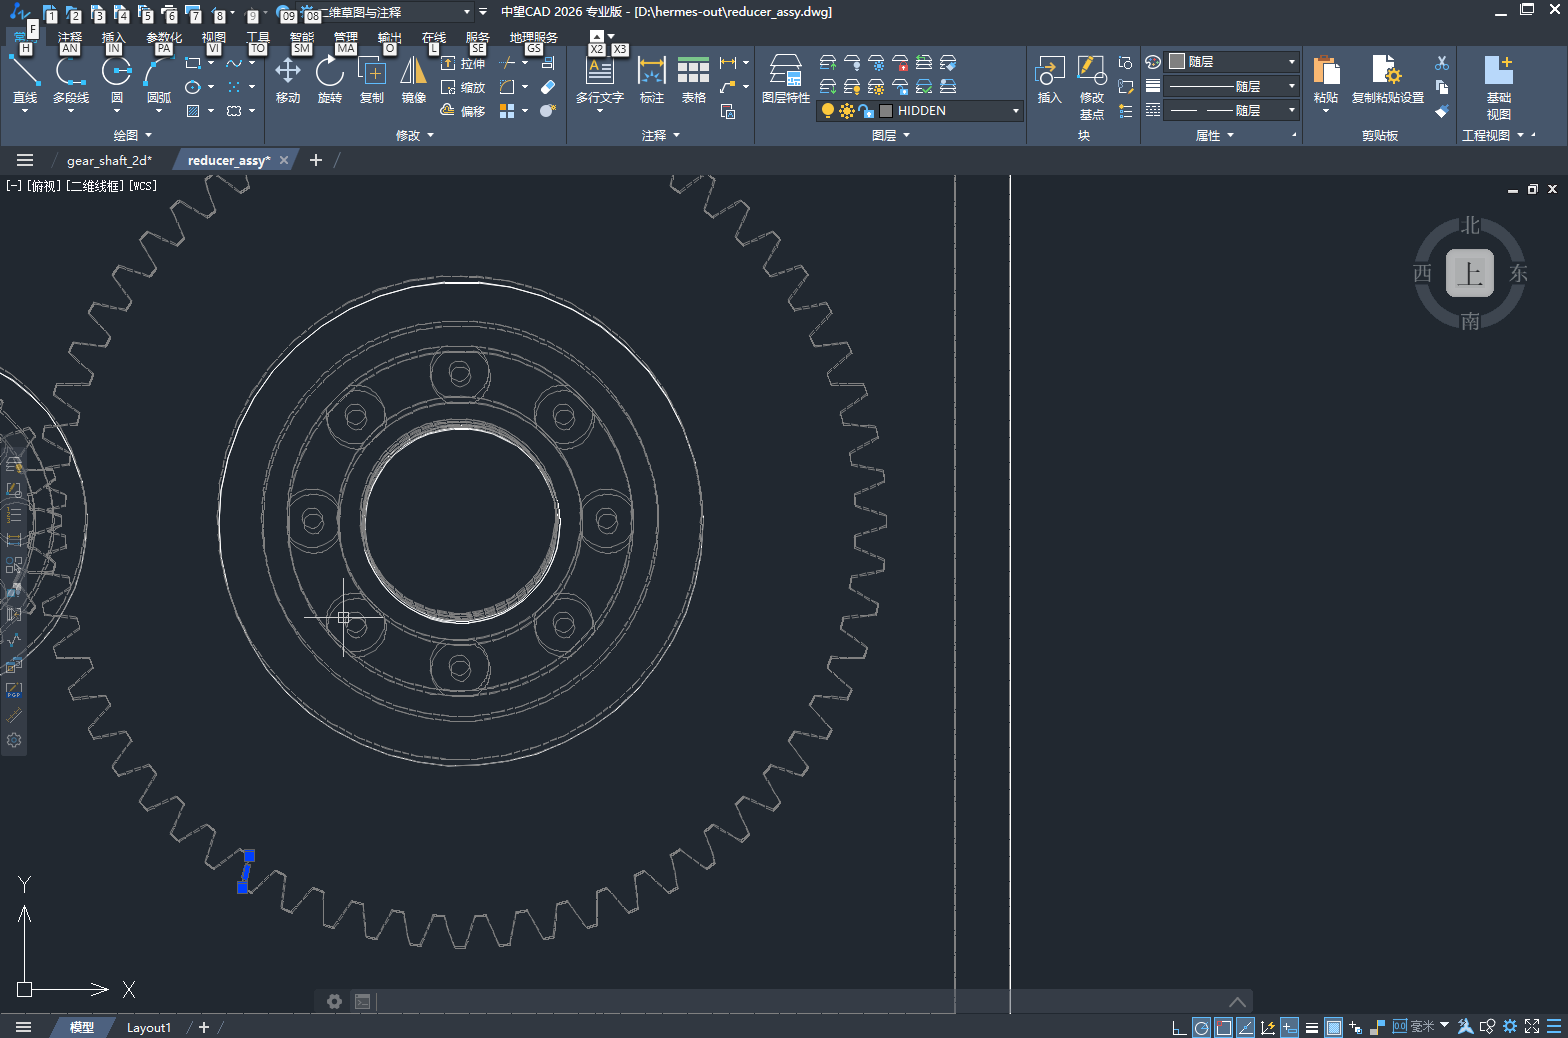Toggle the layer on/off lightbulb icon
The height and width of the screenshot is (1038, 1568).
pos(828,111)
